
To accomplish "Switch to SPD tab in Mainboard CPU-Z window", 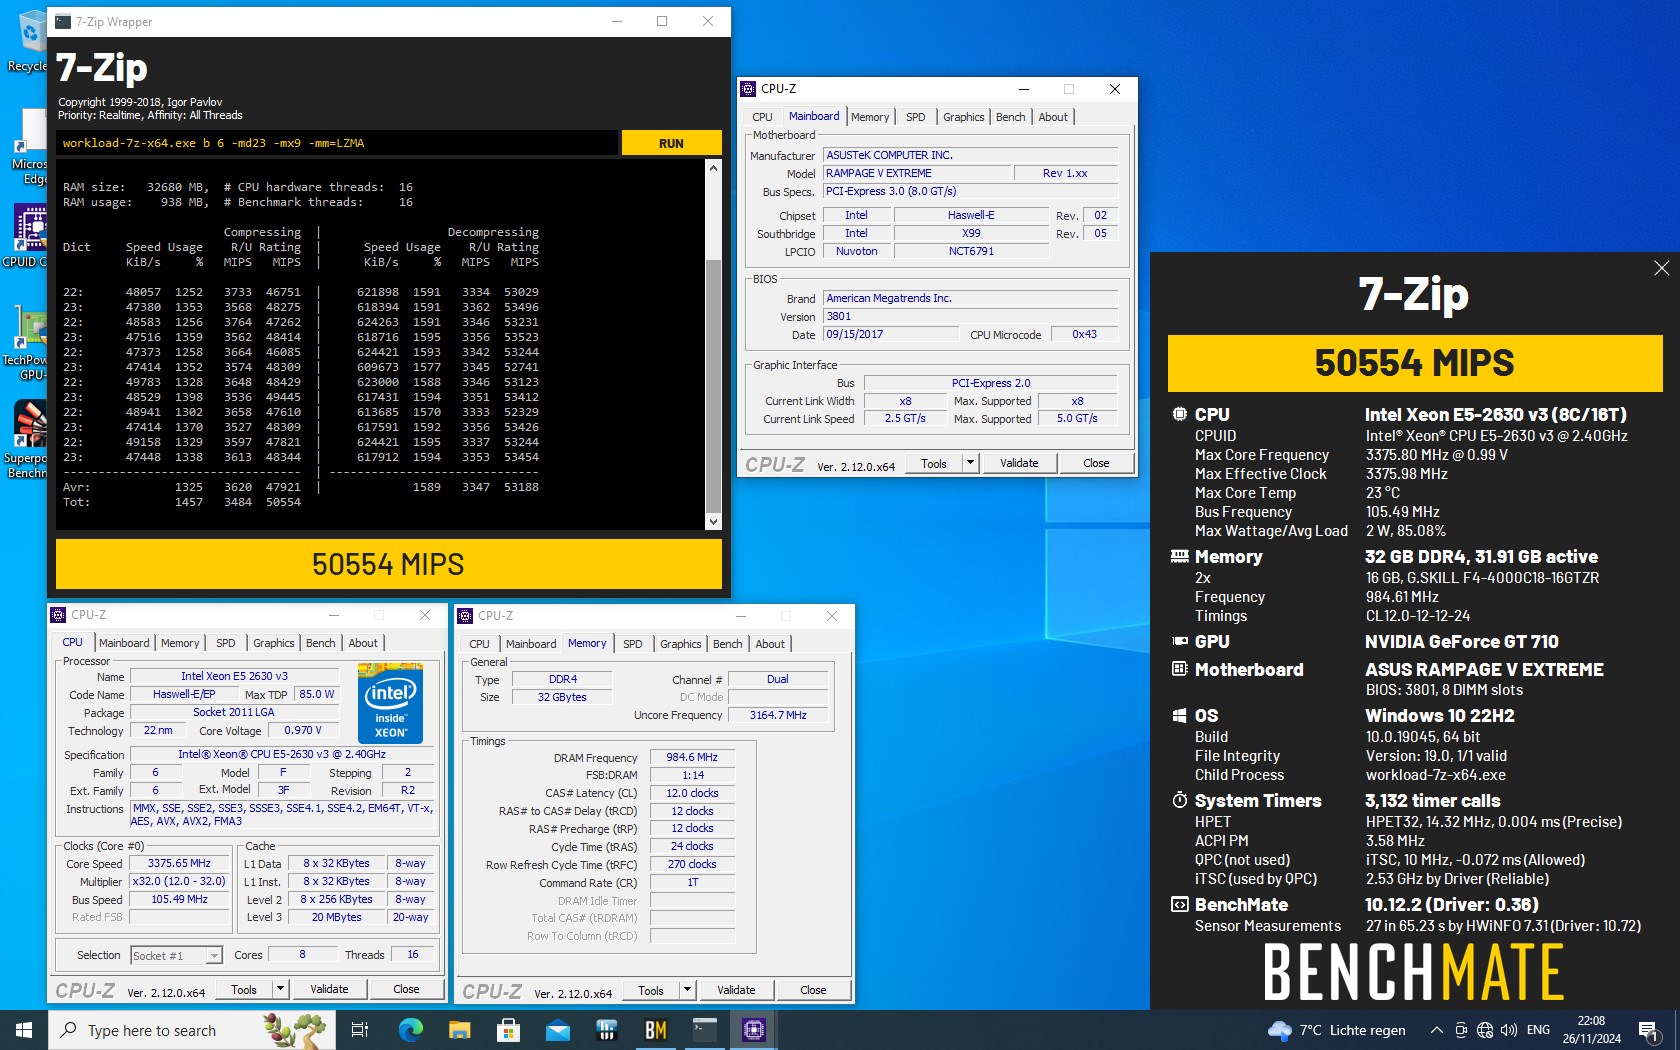I will click(x=915, y=117).
